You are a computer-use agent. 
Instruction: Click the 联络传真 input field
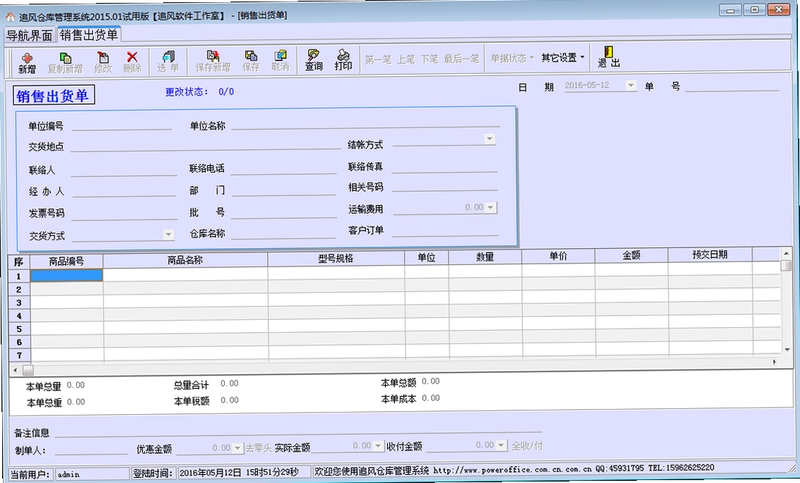444,166
